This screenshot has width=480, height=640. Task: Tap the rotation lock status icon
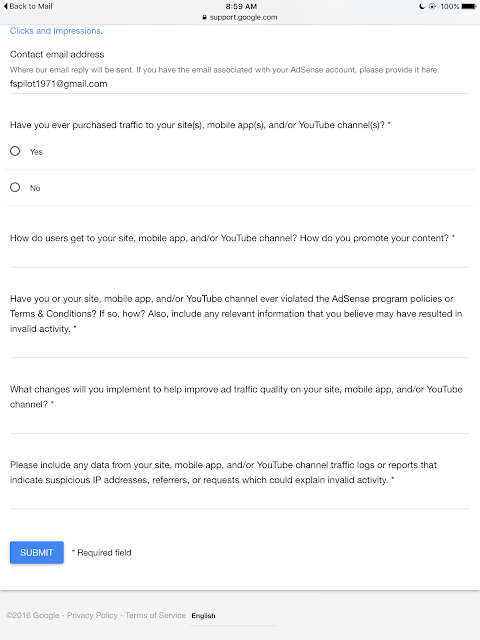[x=432, y=7]
